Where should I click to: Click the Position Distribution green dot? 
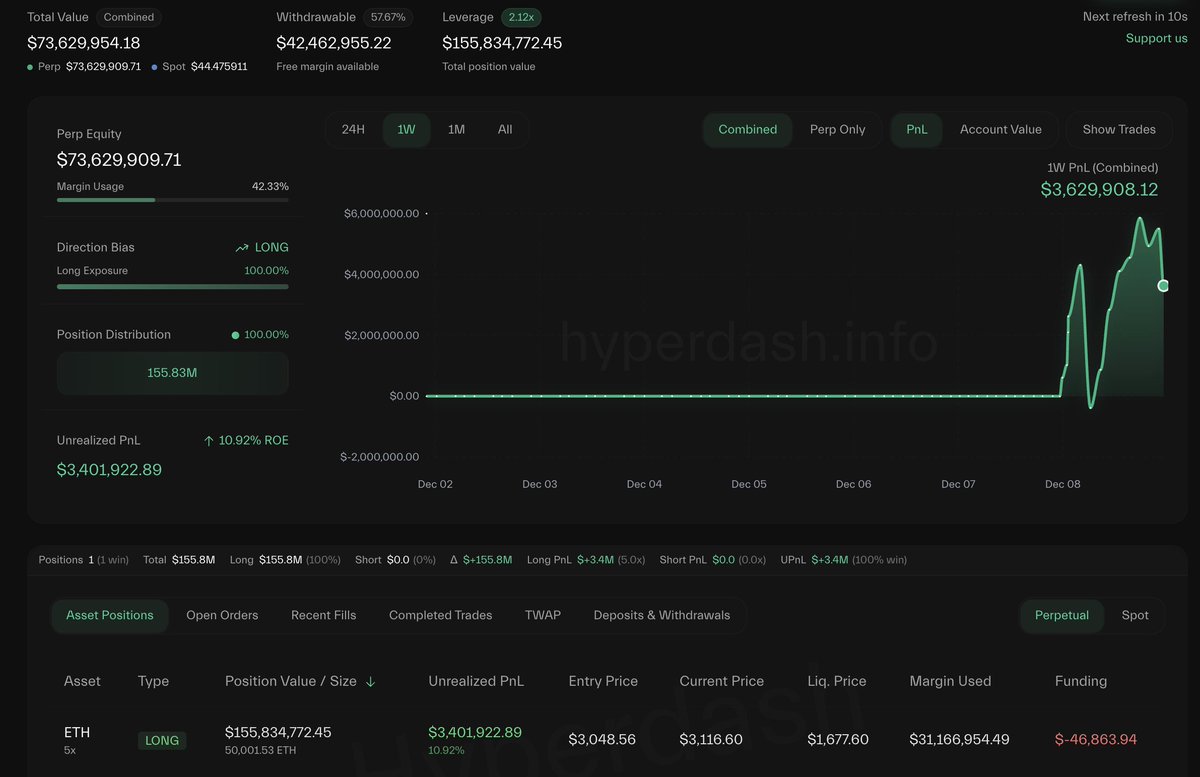click(235, 335)
